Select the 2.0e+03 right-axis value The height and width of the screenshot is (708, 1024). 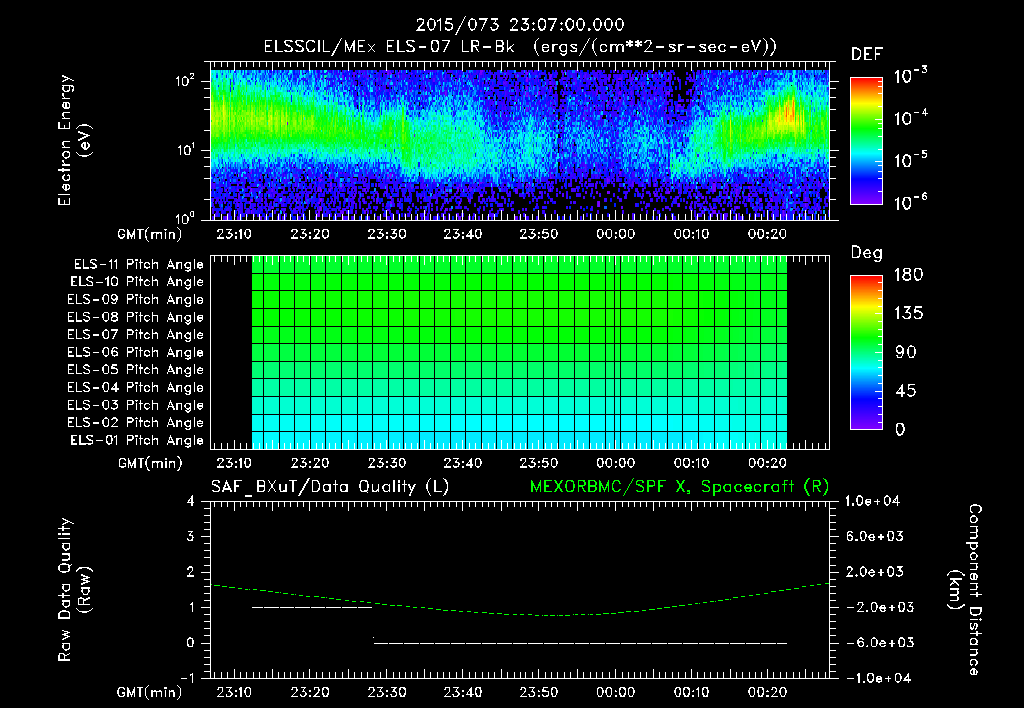[876, 571]
